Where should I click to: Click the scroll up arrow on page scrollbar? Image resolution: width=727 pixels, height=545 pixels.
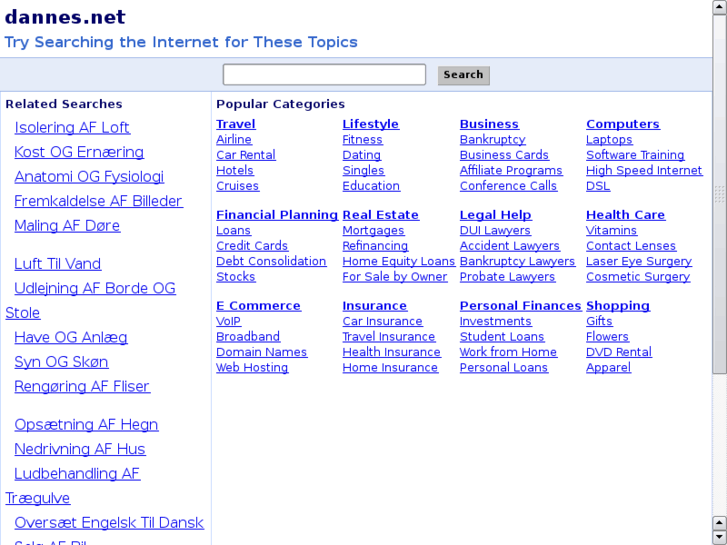tap(719, 6)
